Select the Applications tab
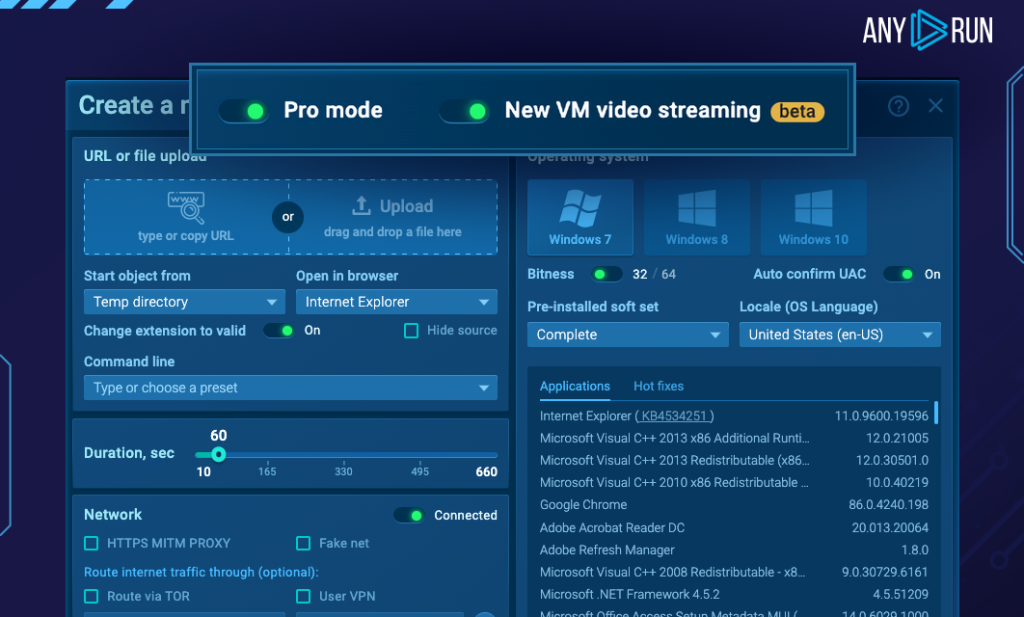The image size is (1024, 617). [574, 386]
